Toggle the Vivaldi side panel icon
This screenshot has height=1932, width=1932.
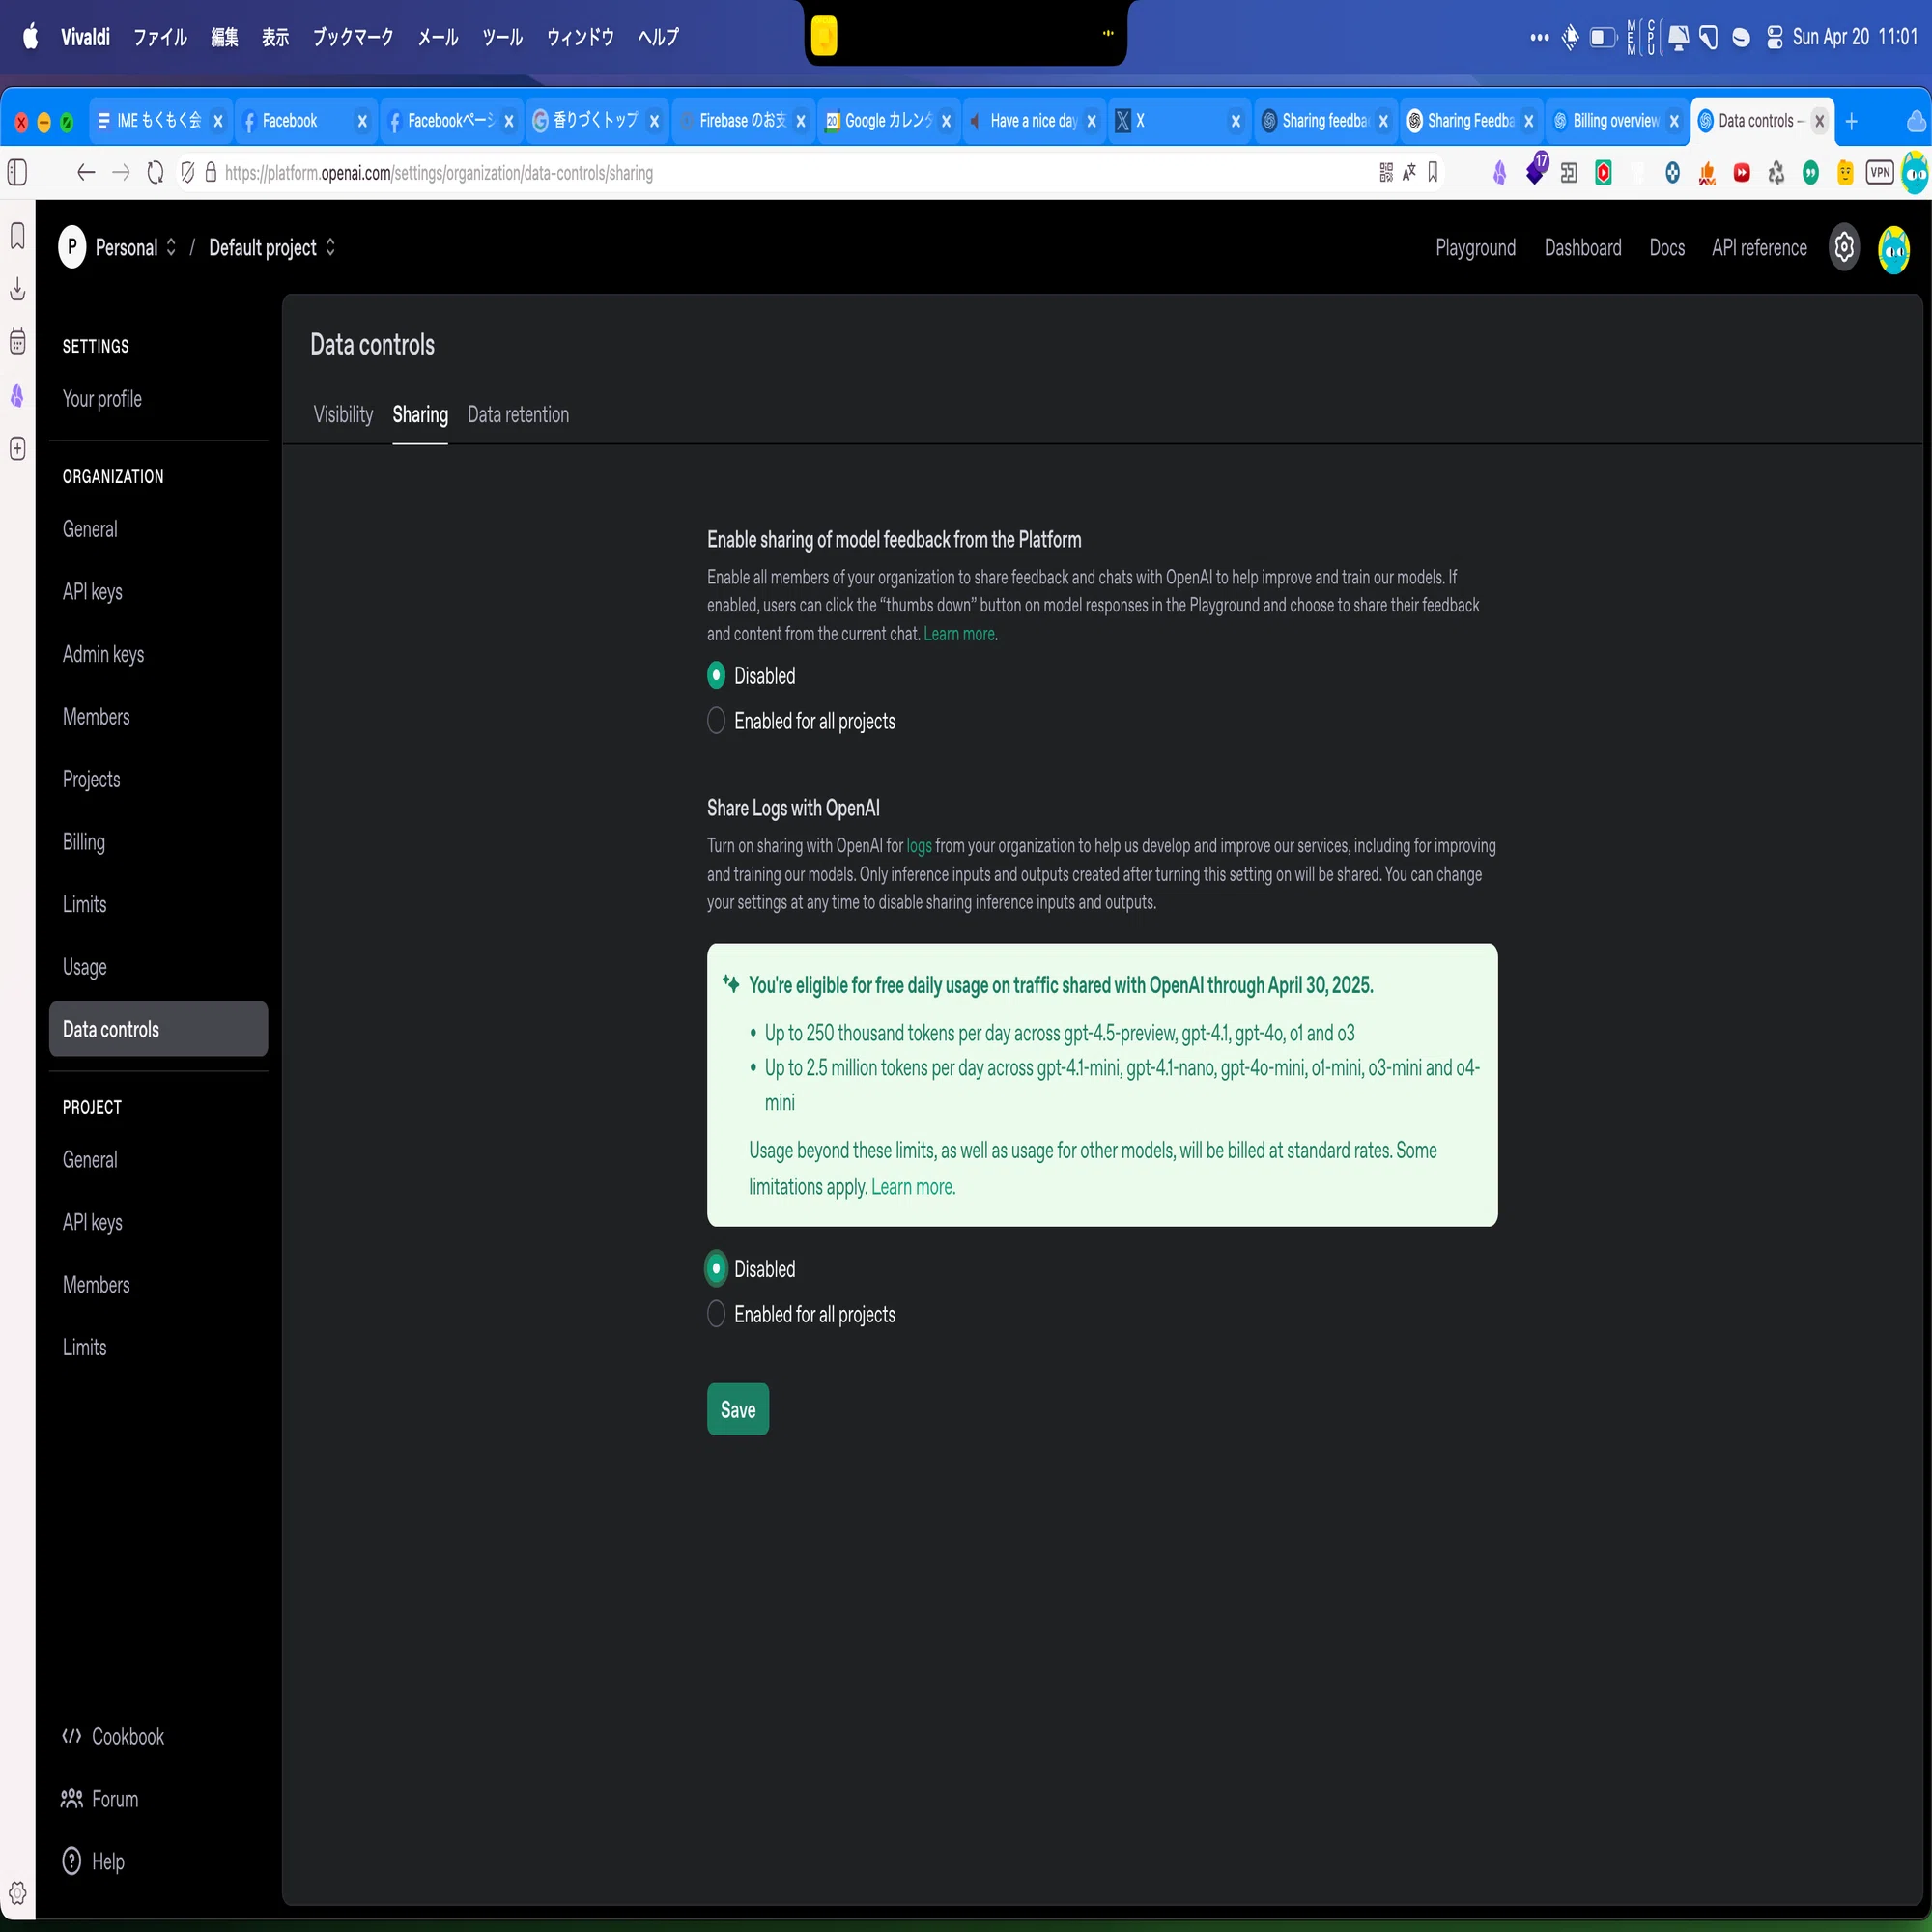17,172
